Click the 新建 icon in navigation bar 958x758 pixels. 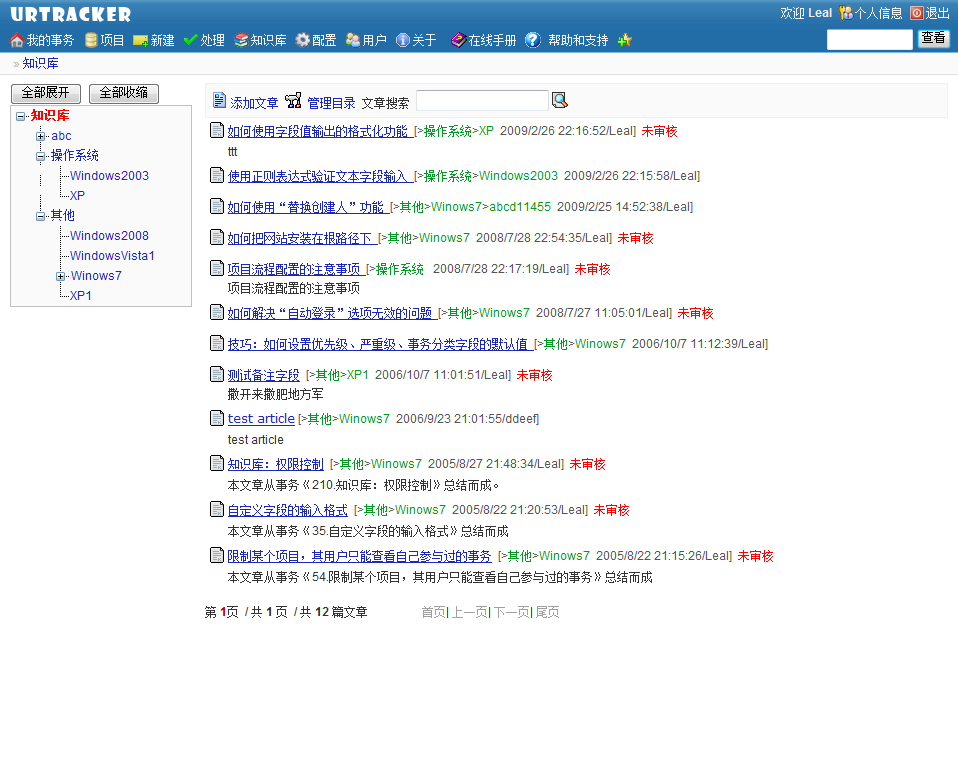click(141, 41)
